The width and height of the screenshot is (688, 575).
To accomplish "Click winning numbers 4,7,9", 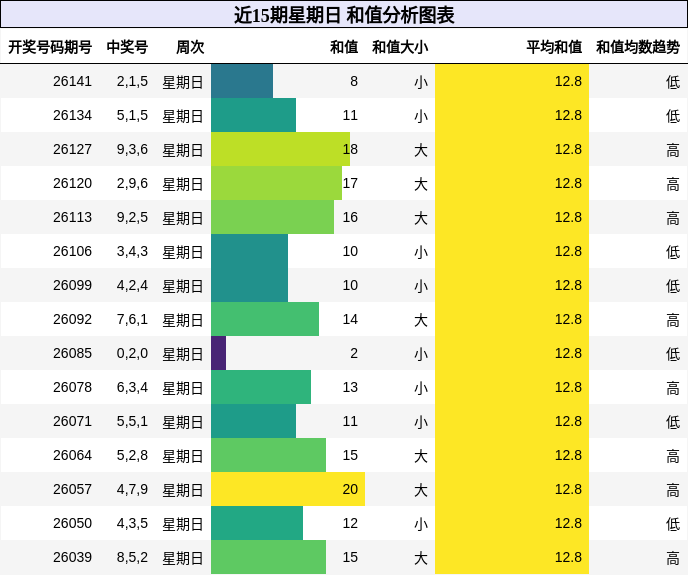I will (132, 489).
